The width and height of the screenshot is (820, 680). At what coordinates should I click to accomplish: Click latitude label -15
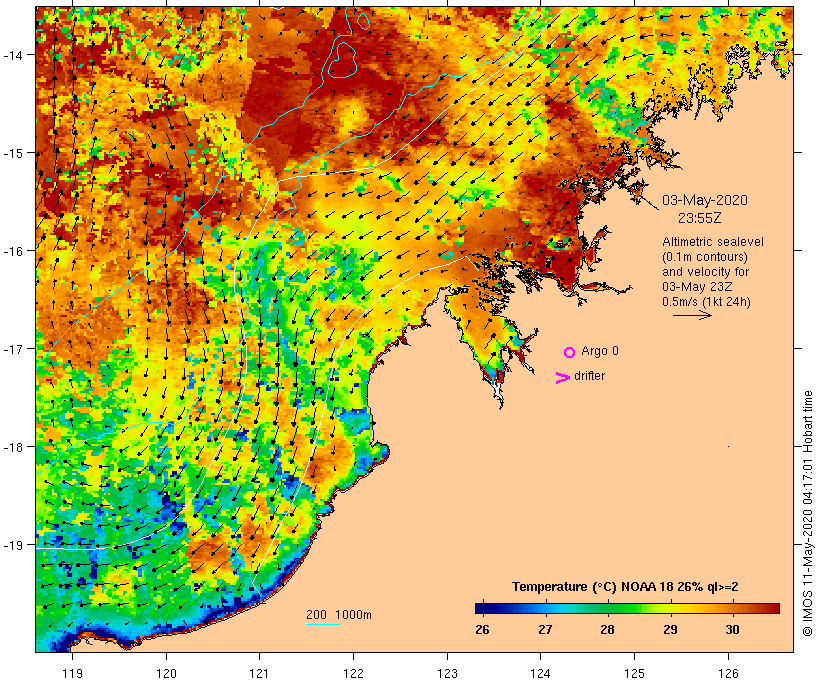pos(12,153)
